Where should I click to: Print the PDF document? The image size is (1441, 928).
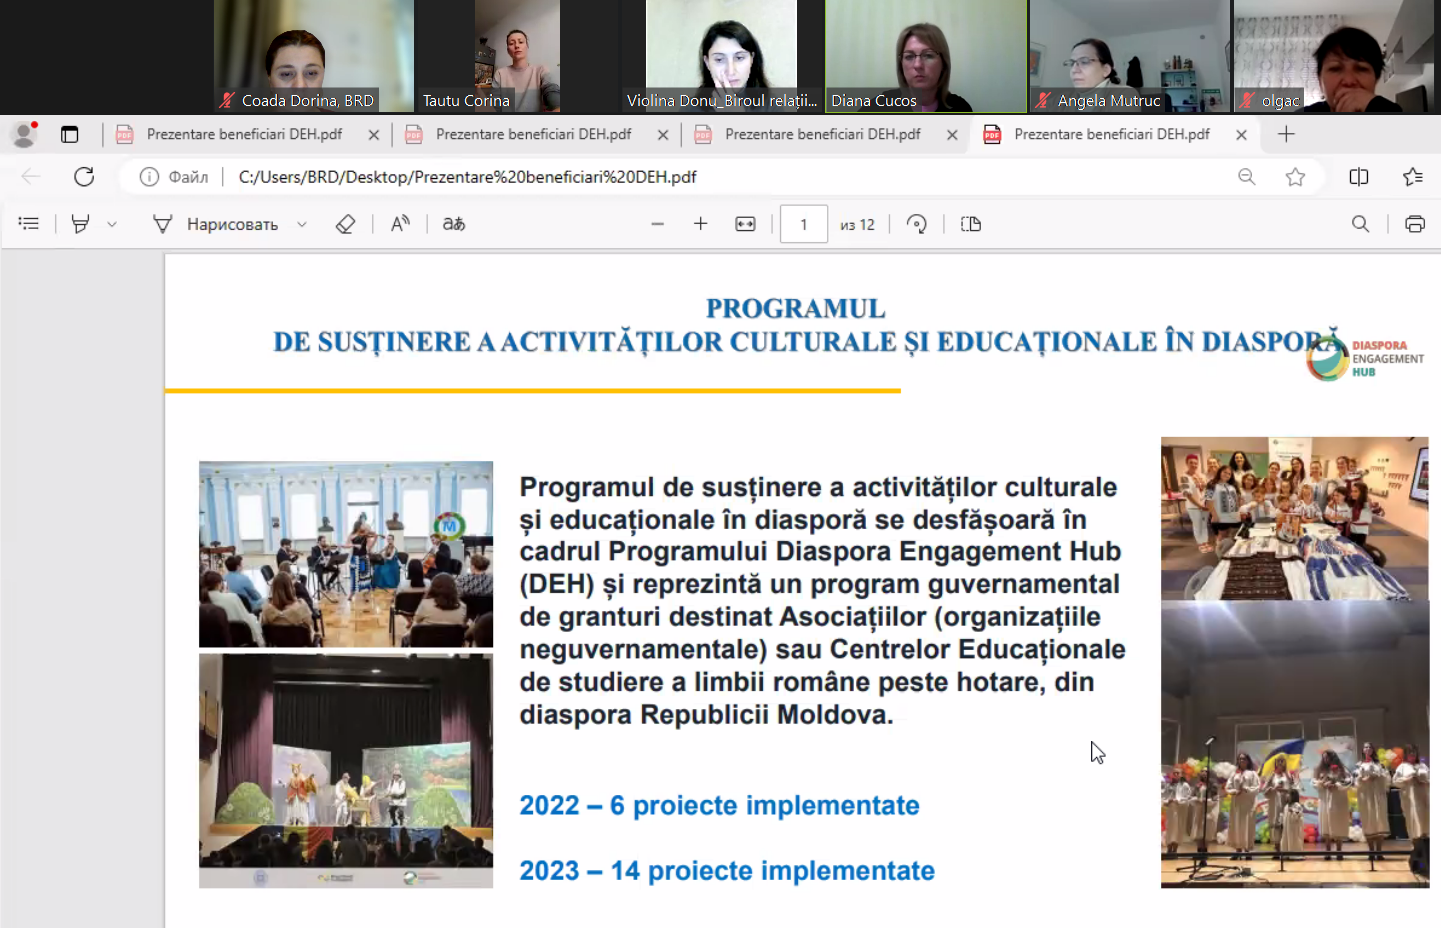pyautogui.click(x=1414, y=224)
